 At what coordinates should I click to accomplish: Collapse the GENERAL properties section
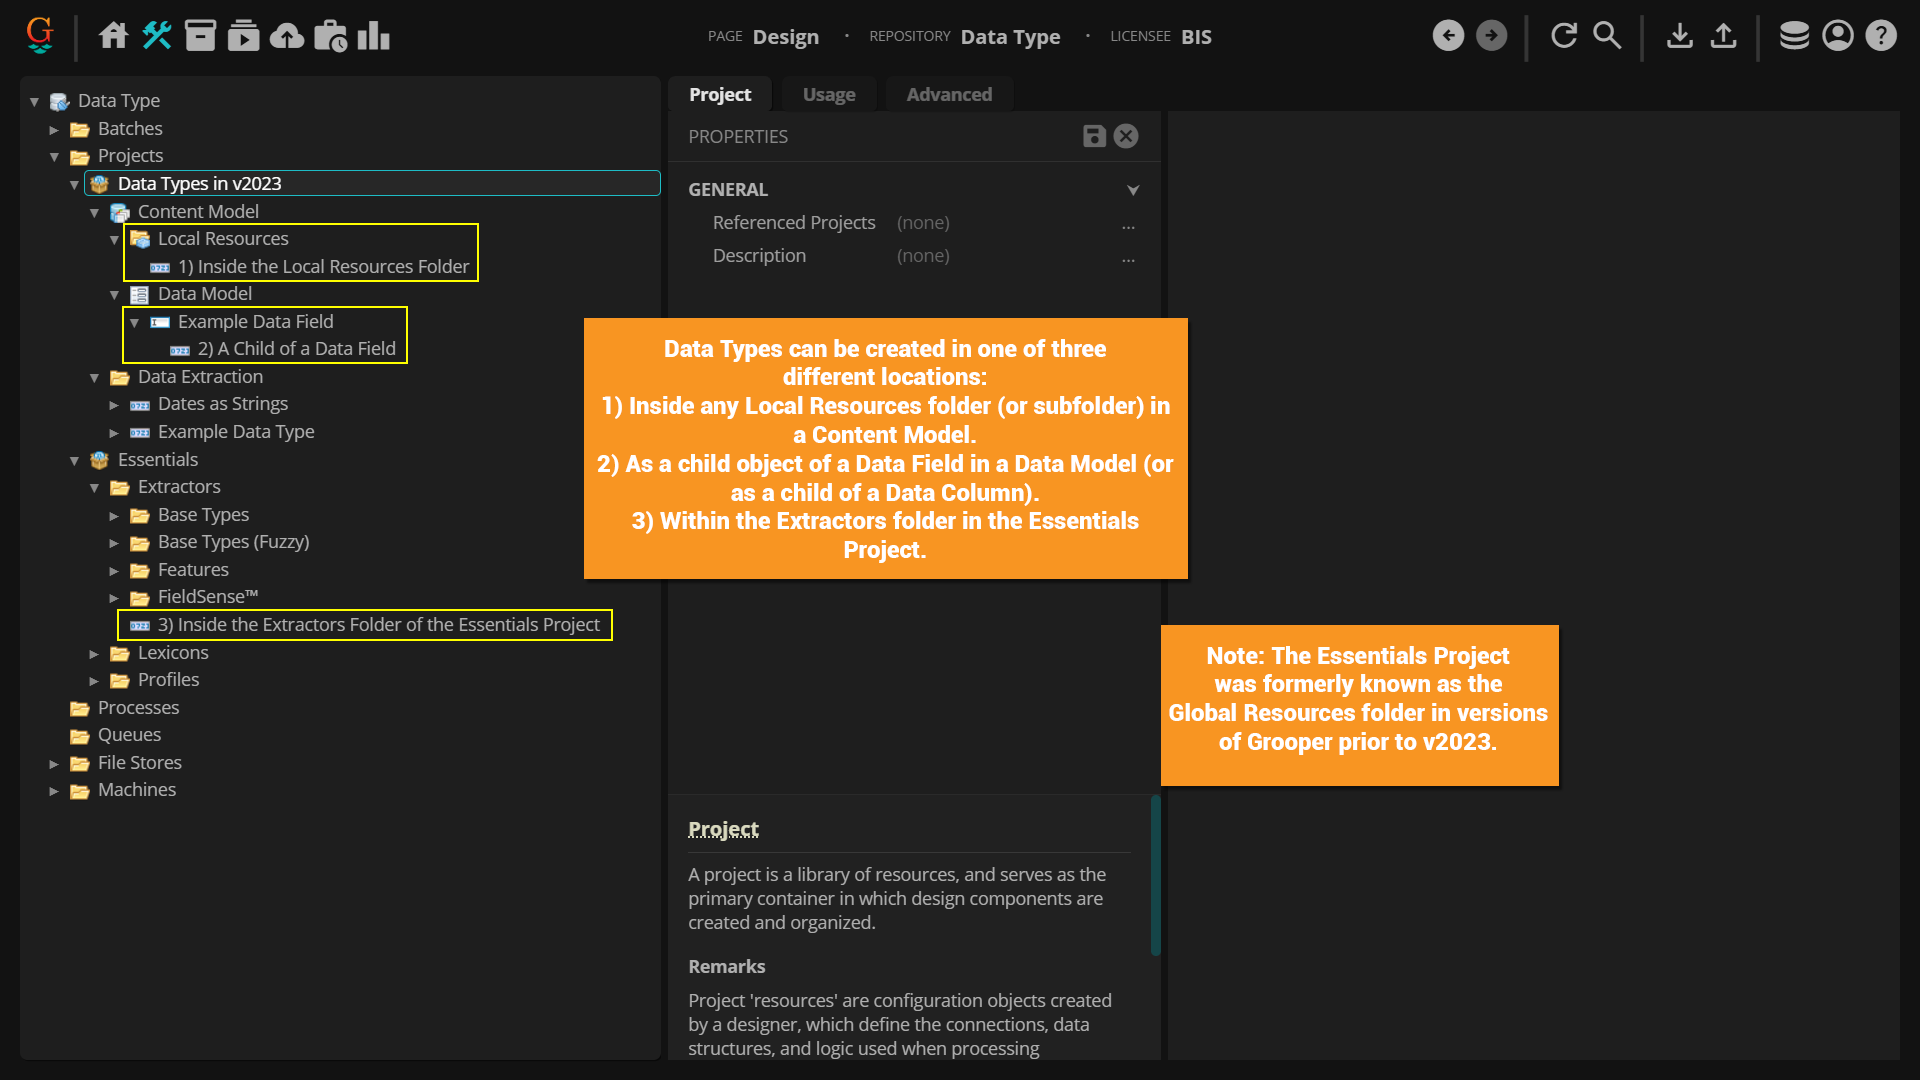tap(1133, 190)
